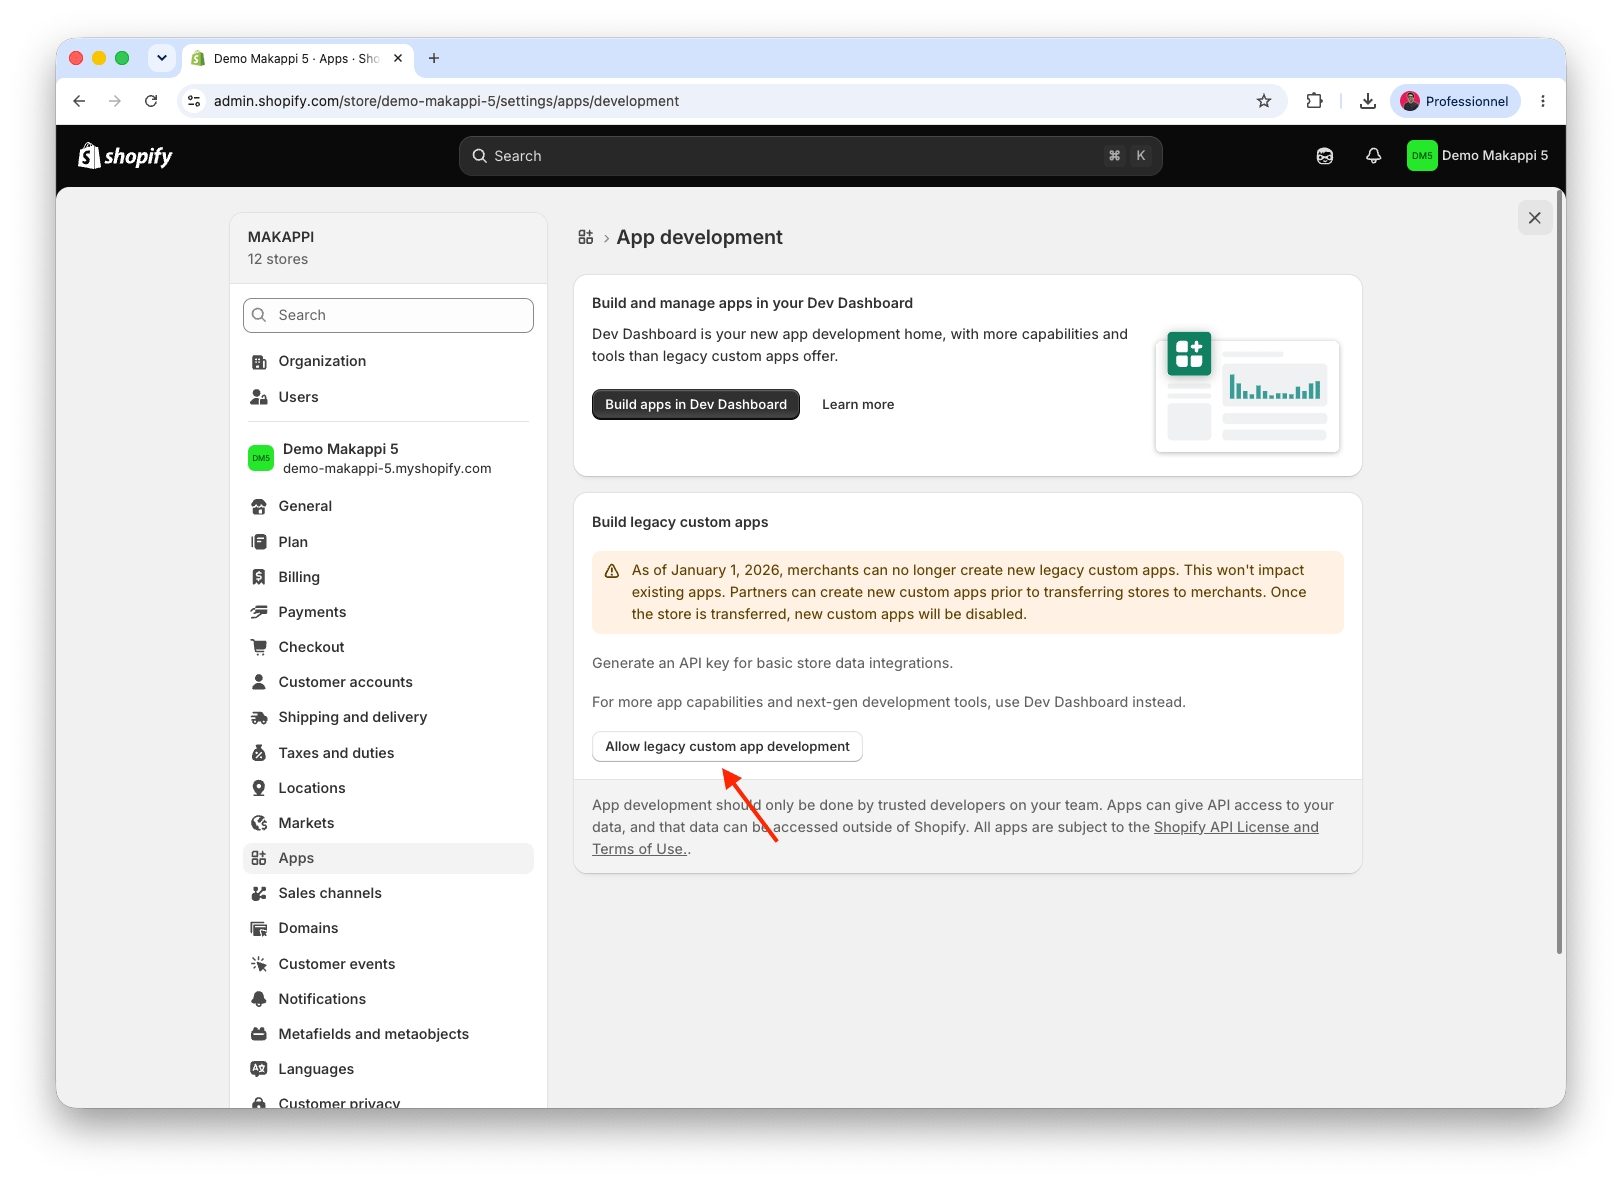Go to Markets settings
This screenshot has height=1182, width=1622.
(x=388, y=823)
